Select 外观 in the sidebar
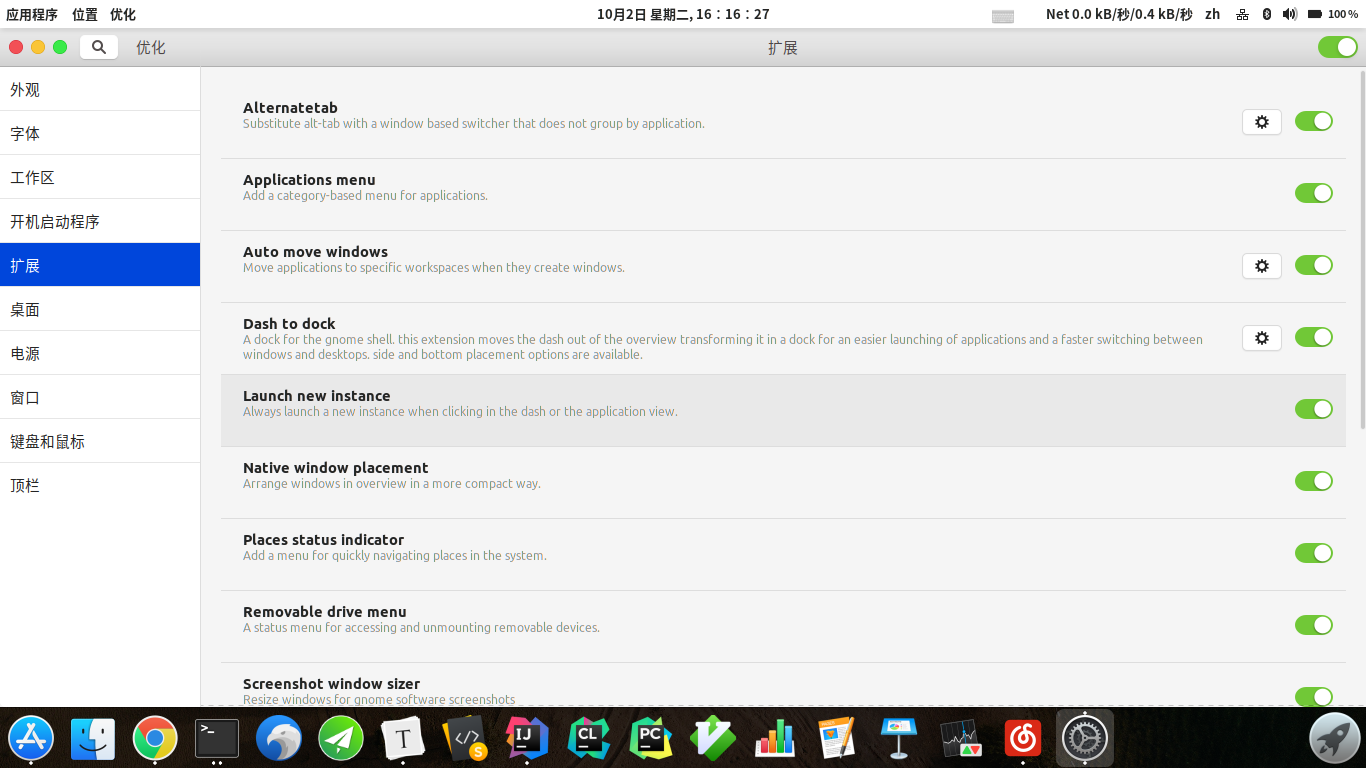Screen dimensions: 1366x768 tap(100, 89)
